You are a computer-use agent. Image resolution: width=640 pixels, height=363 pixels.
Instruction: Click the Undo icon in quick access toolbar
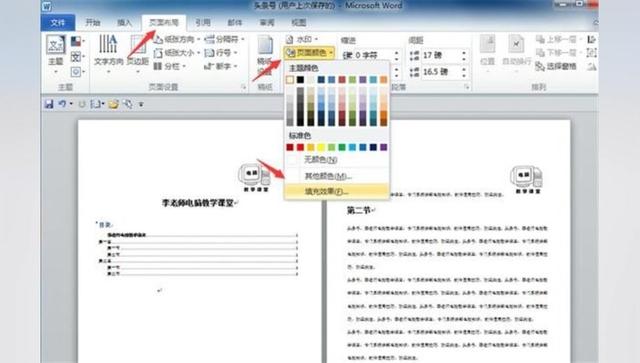(x=62, y=104)
